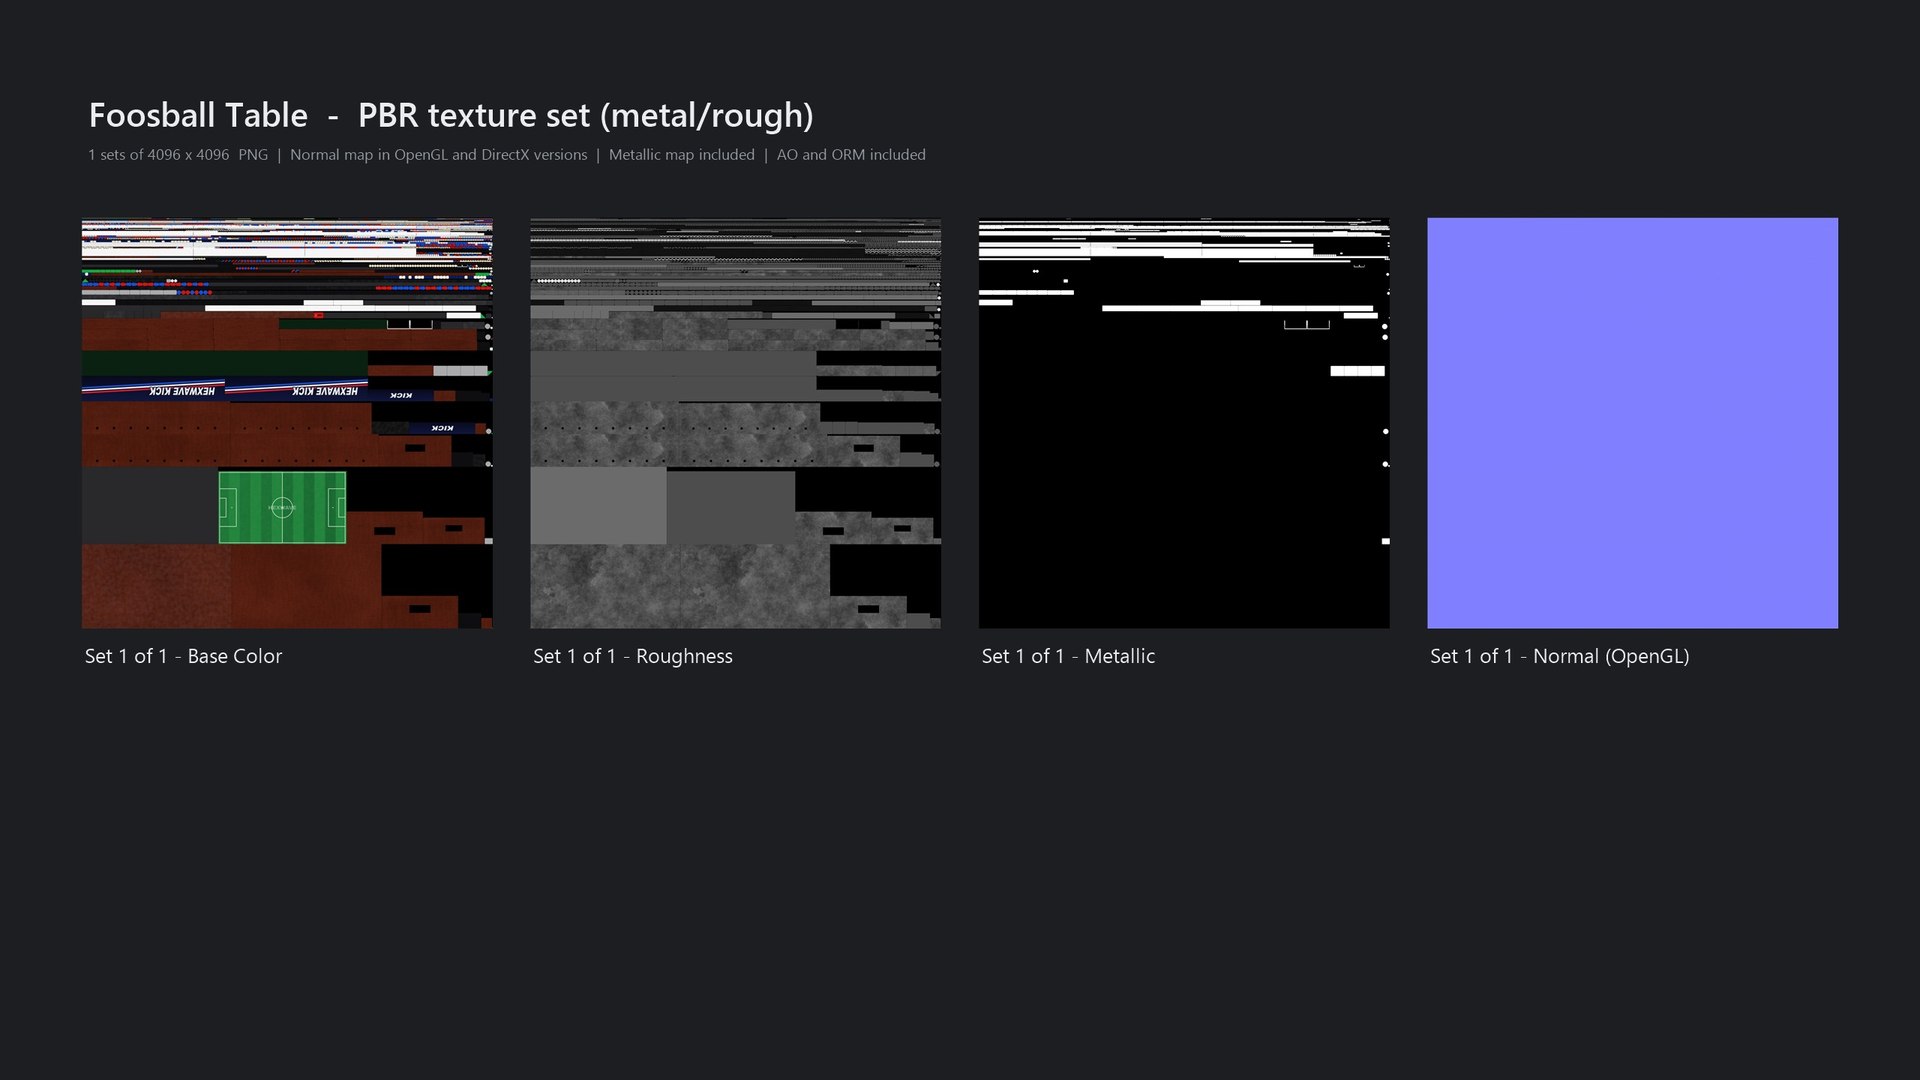Image resolution: width=1920 pixels, height=1080 pixels.
Task: Open the Roughness texture thumbnail
Action: coord(735,423)
